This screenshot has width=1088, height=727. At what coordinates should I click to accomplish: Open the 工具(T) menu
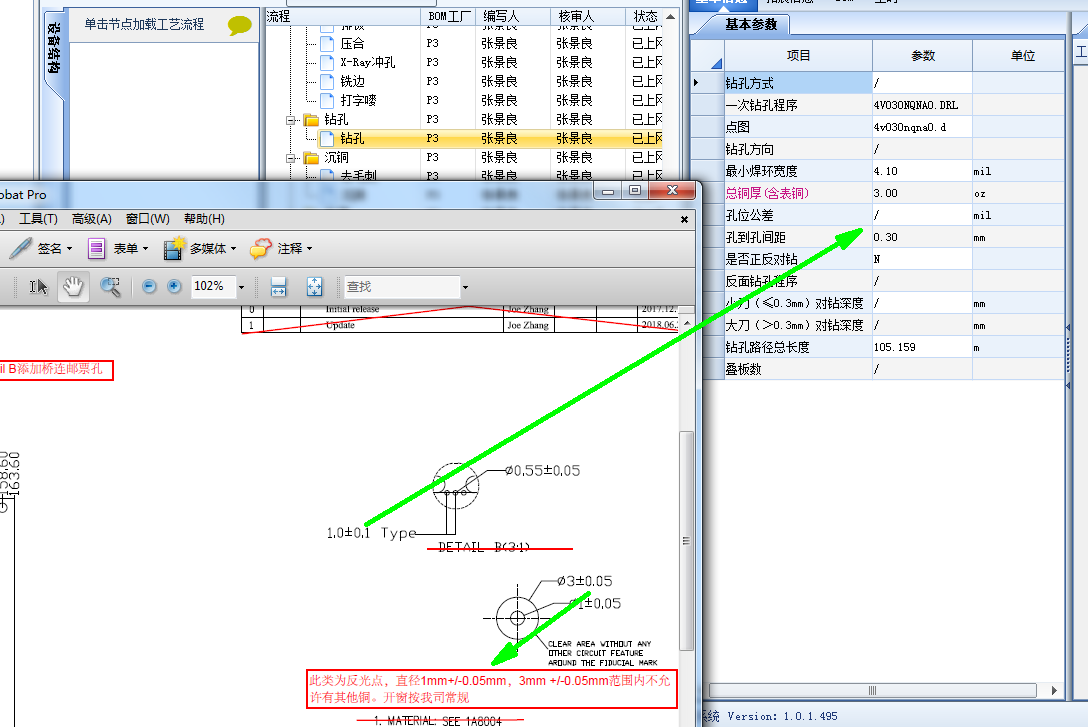[38, 219]
